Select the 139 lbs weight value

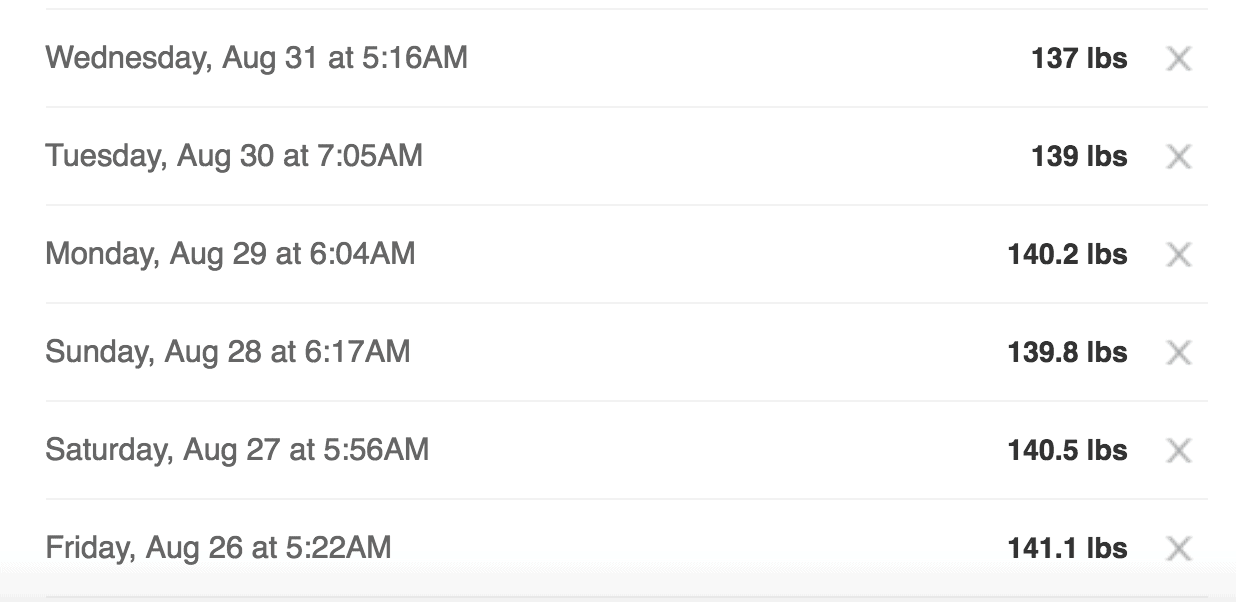pos(1079,157)
